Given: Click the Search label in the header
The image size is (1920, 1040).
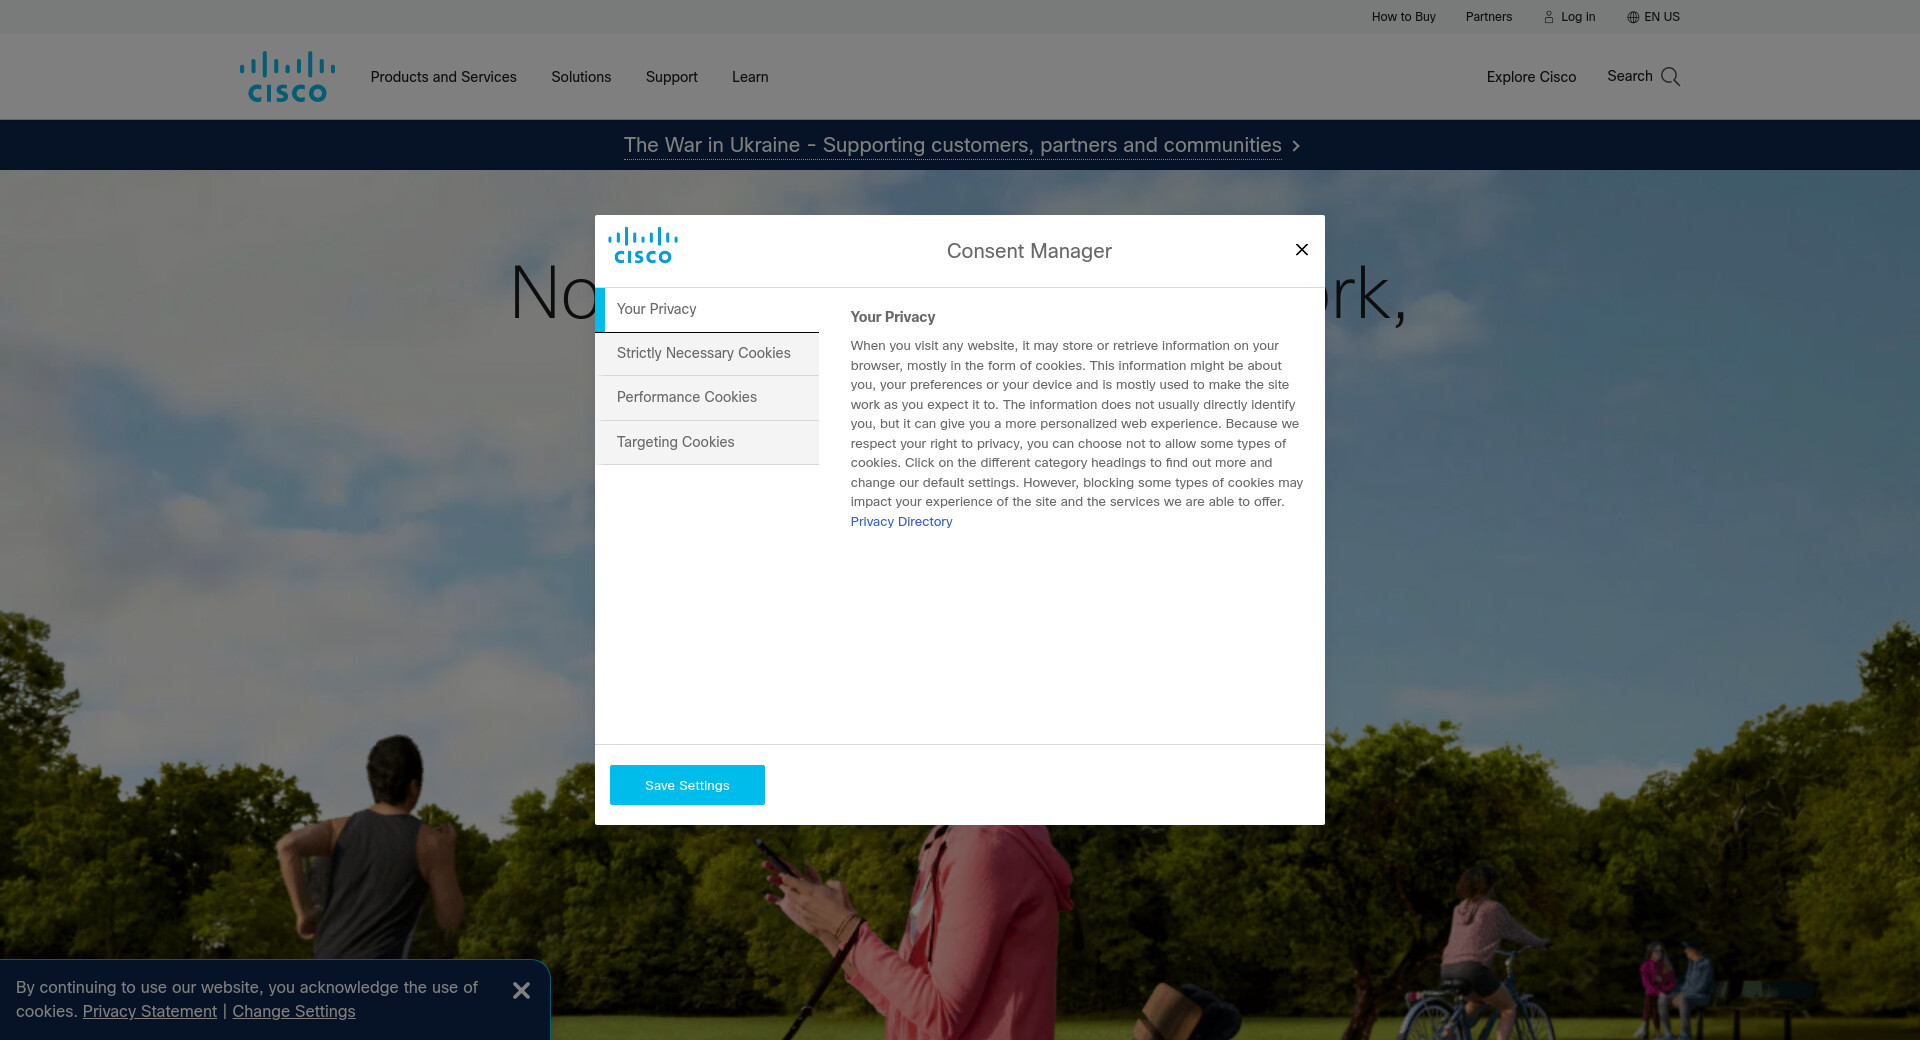Looking at the screenshot, I should (x=1630, y=76).
